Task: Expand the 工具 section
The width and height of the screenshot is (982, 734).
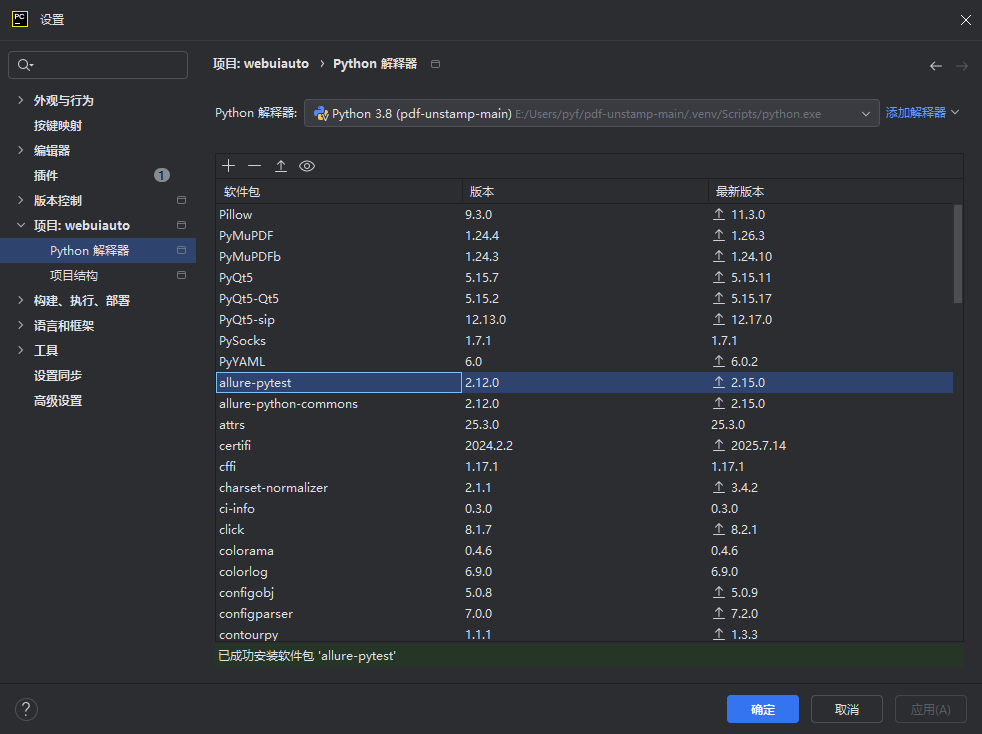Action: point(21,351)
